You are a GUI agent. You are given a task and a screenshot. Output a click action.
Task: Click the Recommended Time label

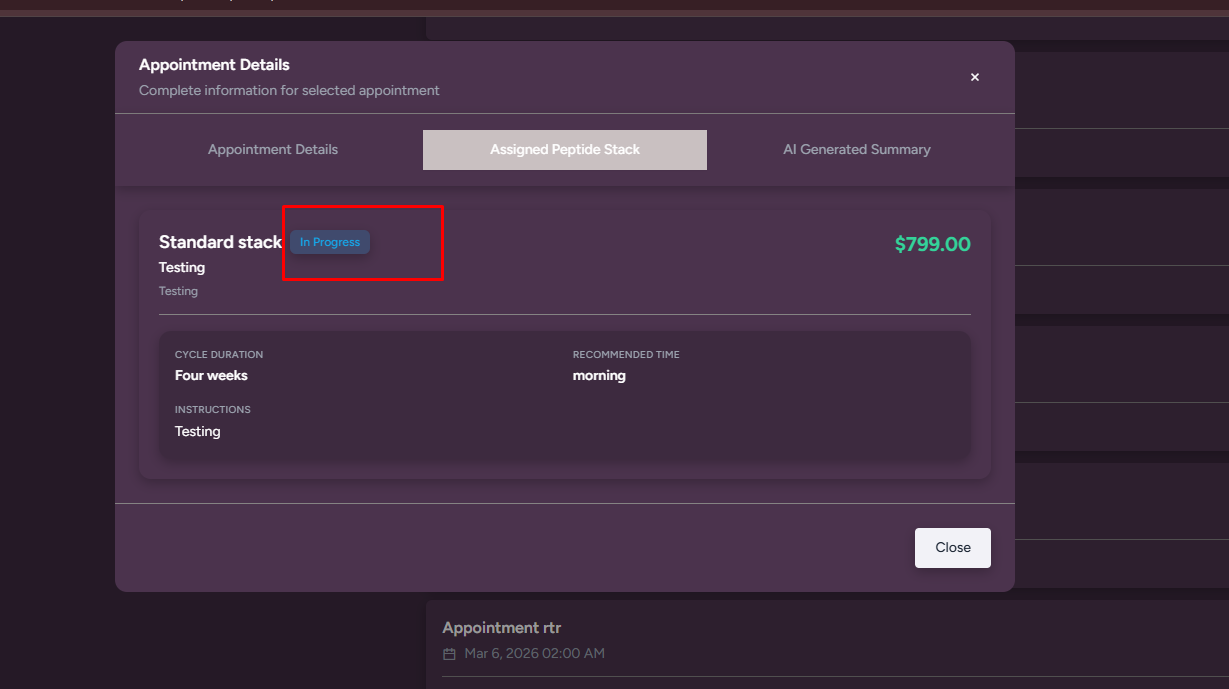click(x=626, y=355)
